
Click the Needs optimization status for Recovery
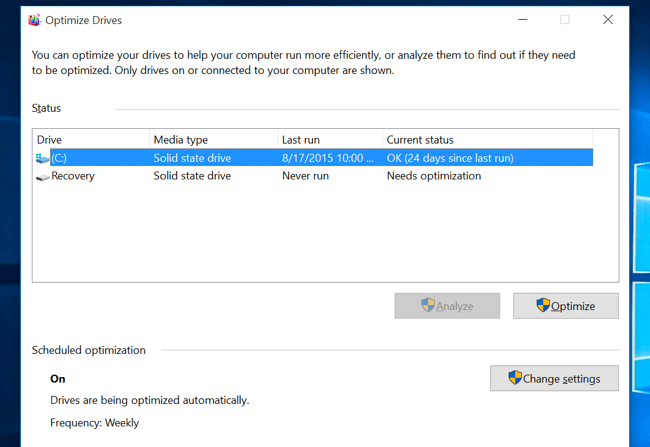[x=433, y=176]
